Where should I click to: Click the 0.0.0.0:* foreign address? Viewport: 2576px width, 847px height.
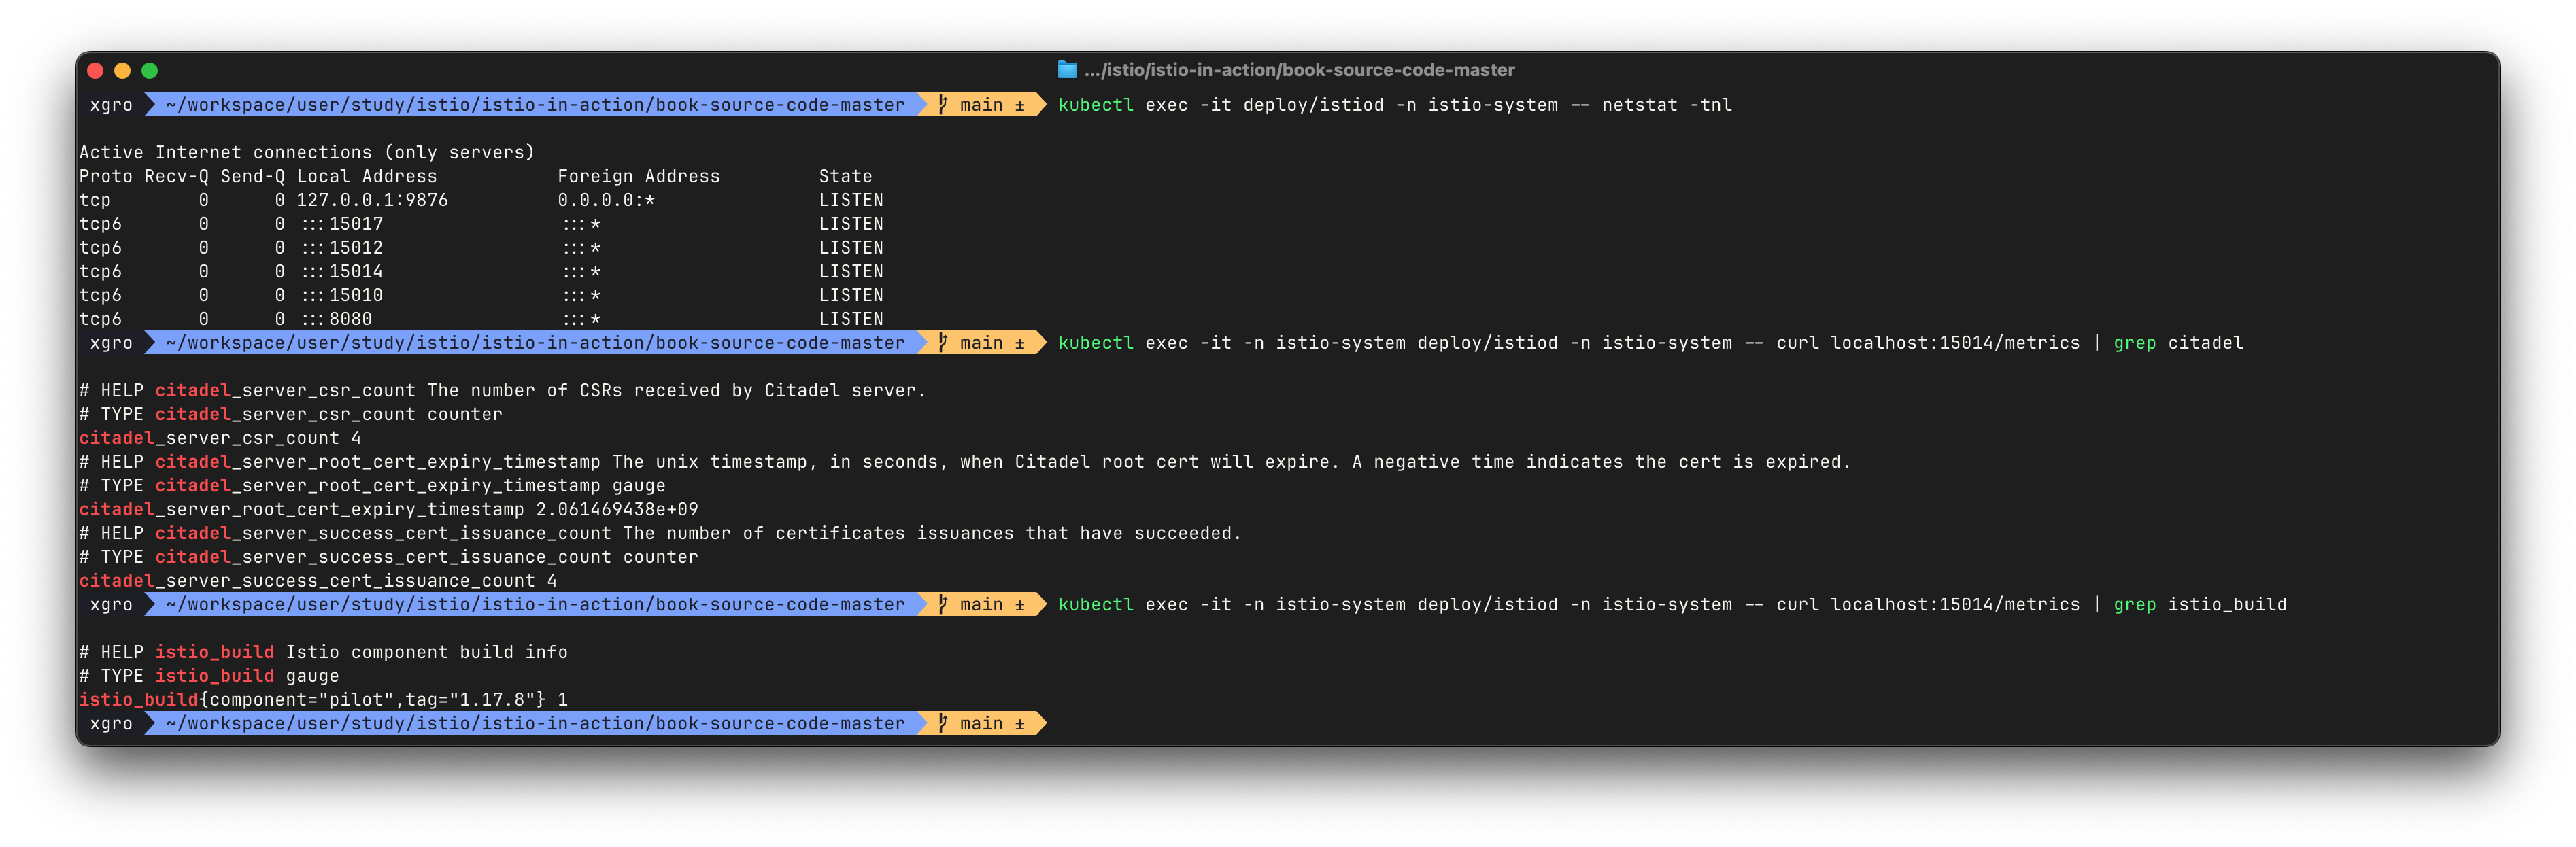coord(606,200)
